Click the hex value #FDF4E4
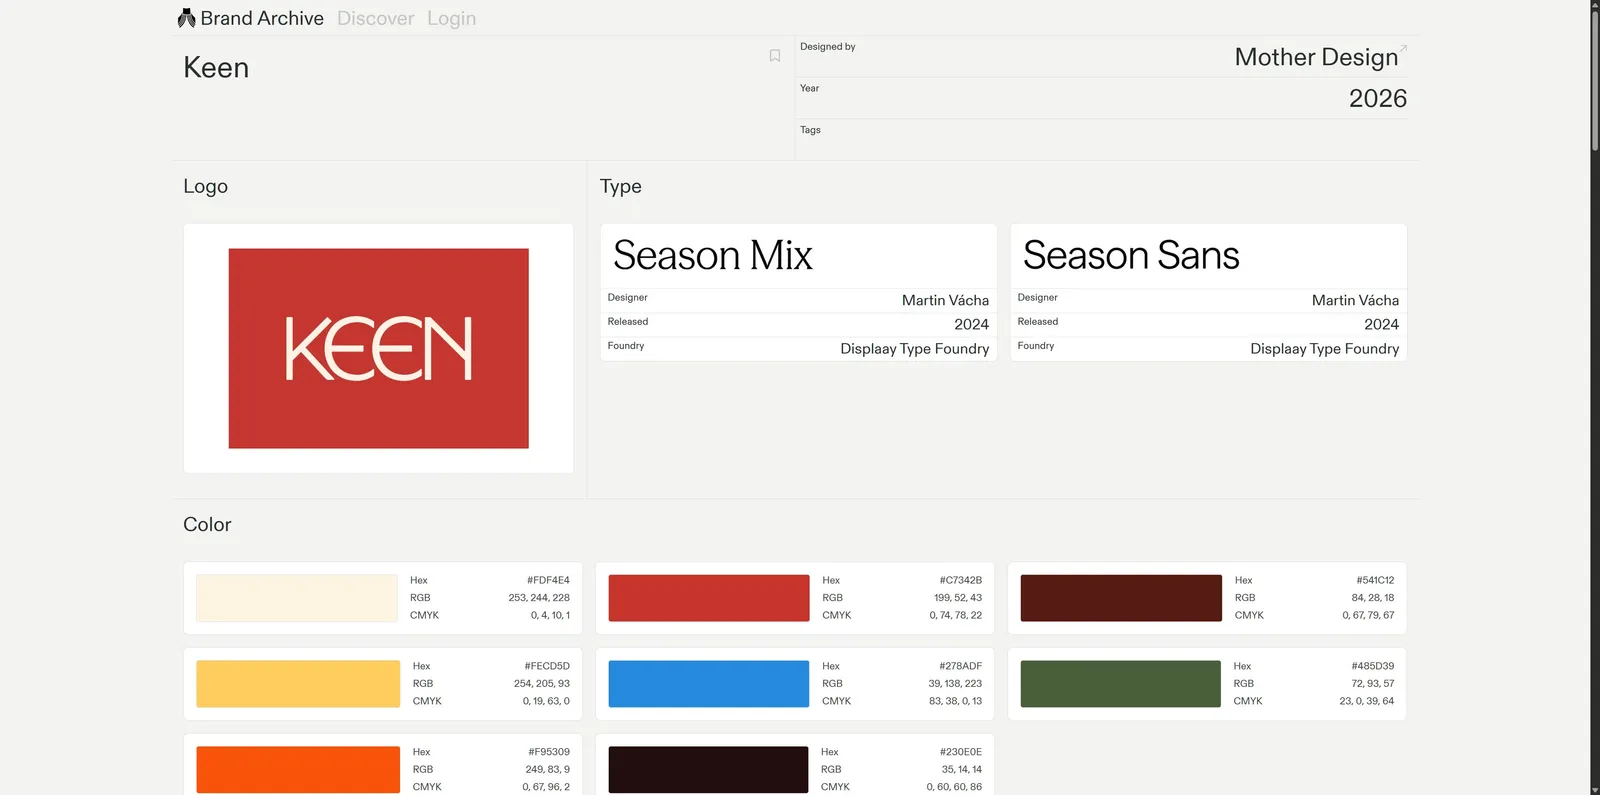Screen dimensions: 1600x795 pyautogui.click(x=548, y=580)
